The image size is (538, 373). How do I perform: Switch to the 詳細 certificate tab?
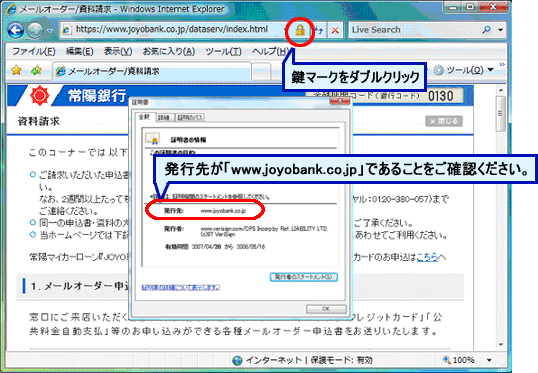point(164,118)
